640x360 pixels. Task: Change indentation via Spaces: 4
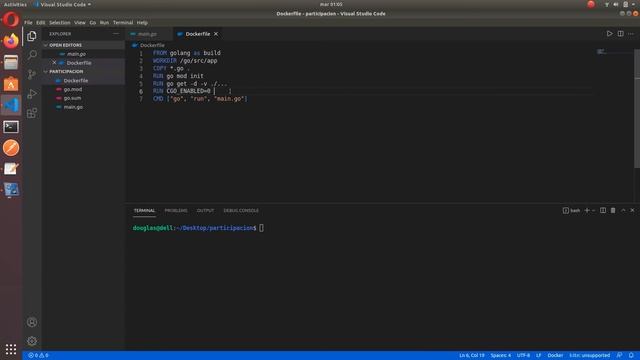click(500, 355)
